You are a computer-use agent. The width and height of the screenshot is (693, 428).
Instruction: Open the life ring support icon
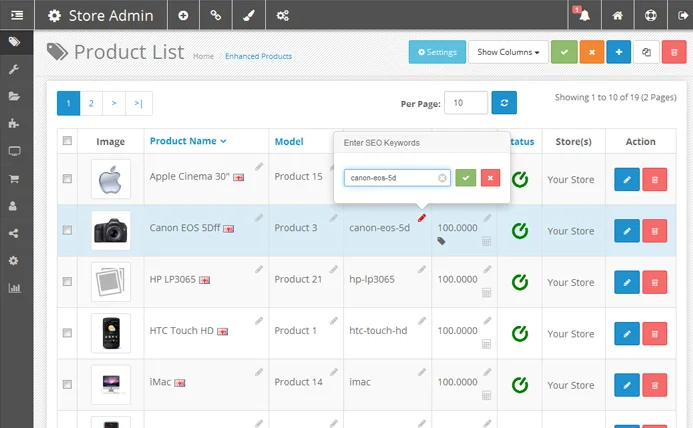[651, 15]
